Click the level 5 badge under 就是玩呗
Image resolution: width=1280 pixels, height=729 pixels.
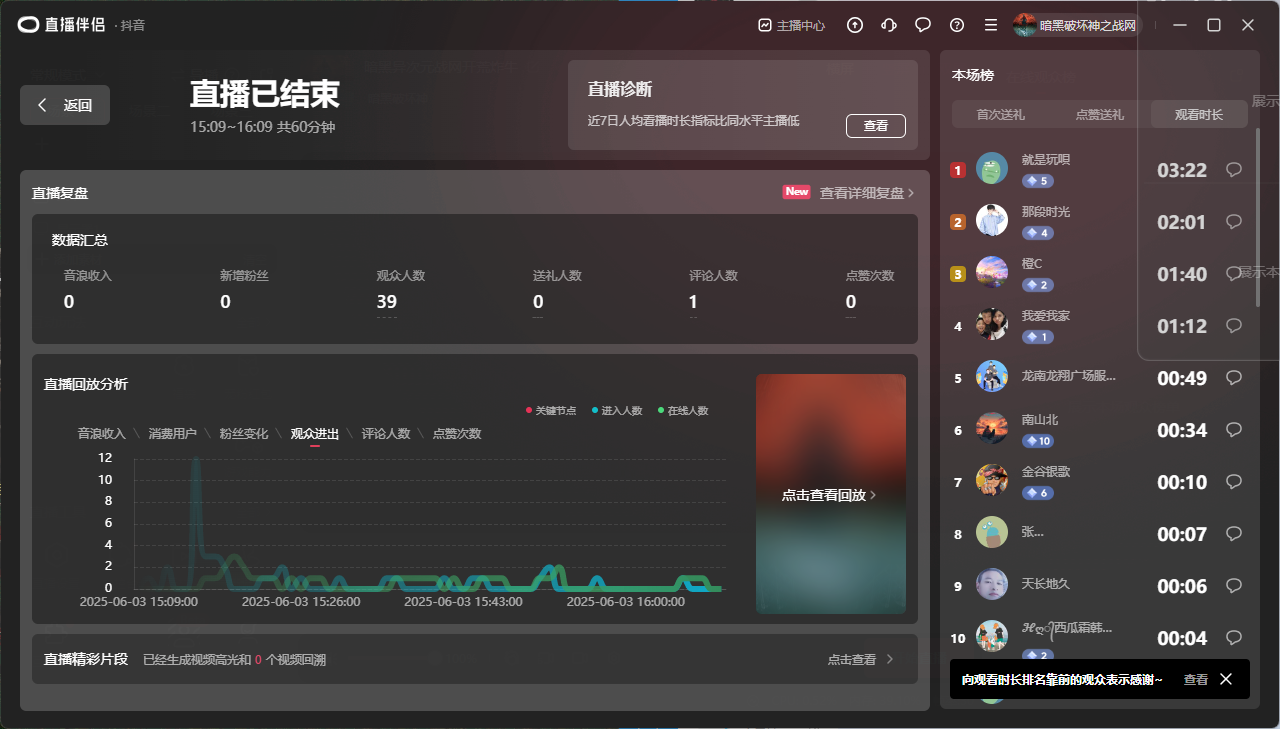coord(1037,181)
